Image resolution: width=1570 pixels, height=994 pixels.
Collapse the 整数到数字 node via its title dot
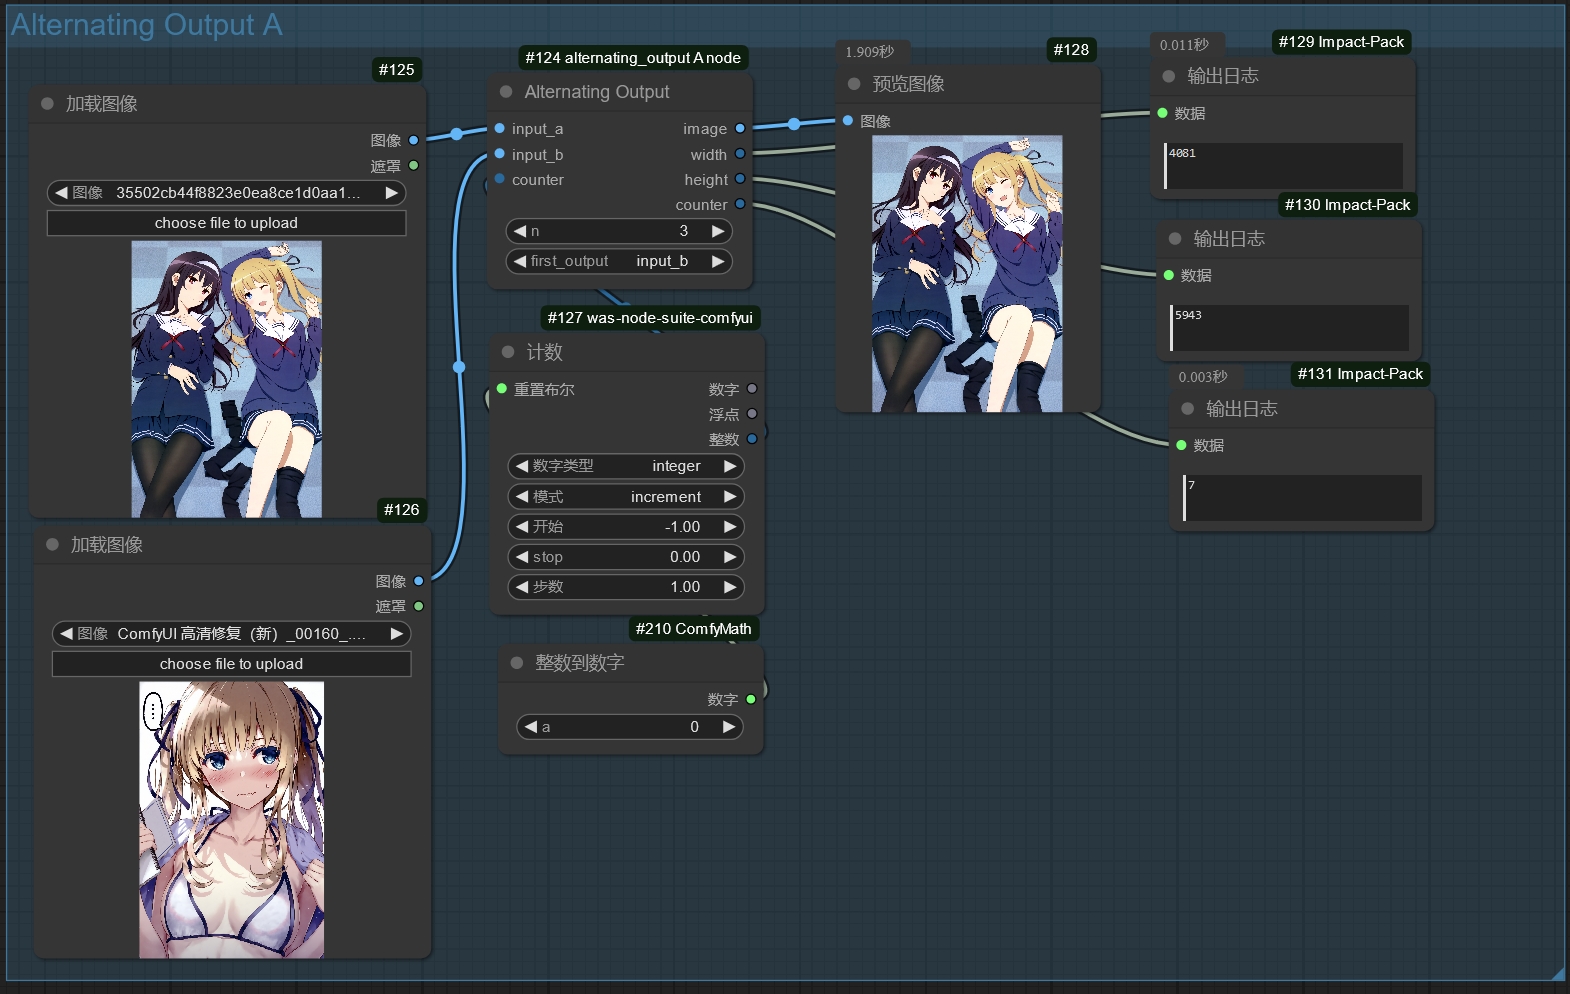pyautogui.click(x=517, y=663)
